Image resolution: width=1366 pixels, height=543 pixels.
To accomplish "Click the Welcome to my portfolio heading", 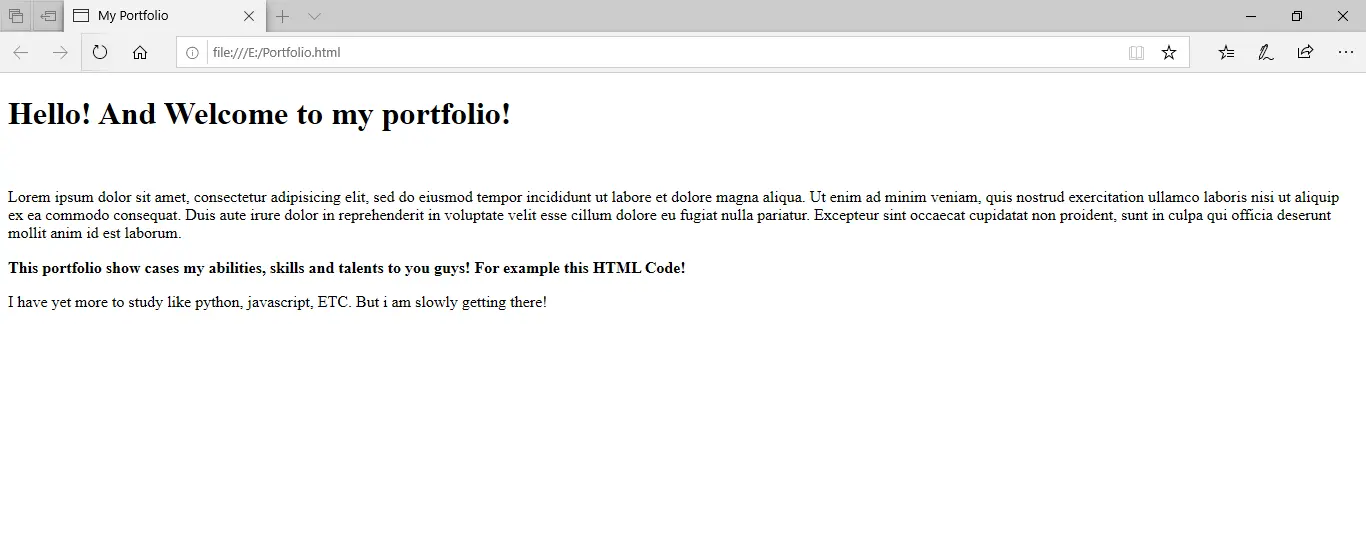I will pos(259,114).
